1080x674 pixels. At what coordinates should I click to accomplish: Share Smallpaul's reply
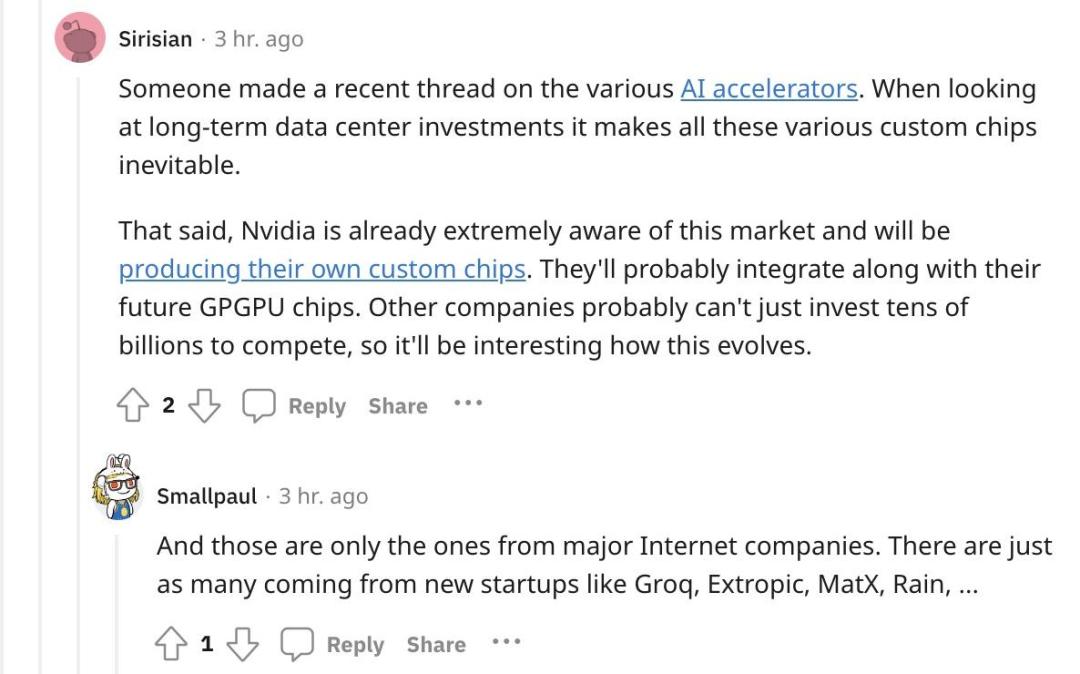(435, 645)
